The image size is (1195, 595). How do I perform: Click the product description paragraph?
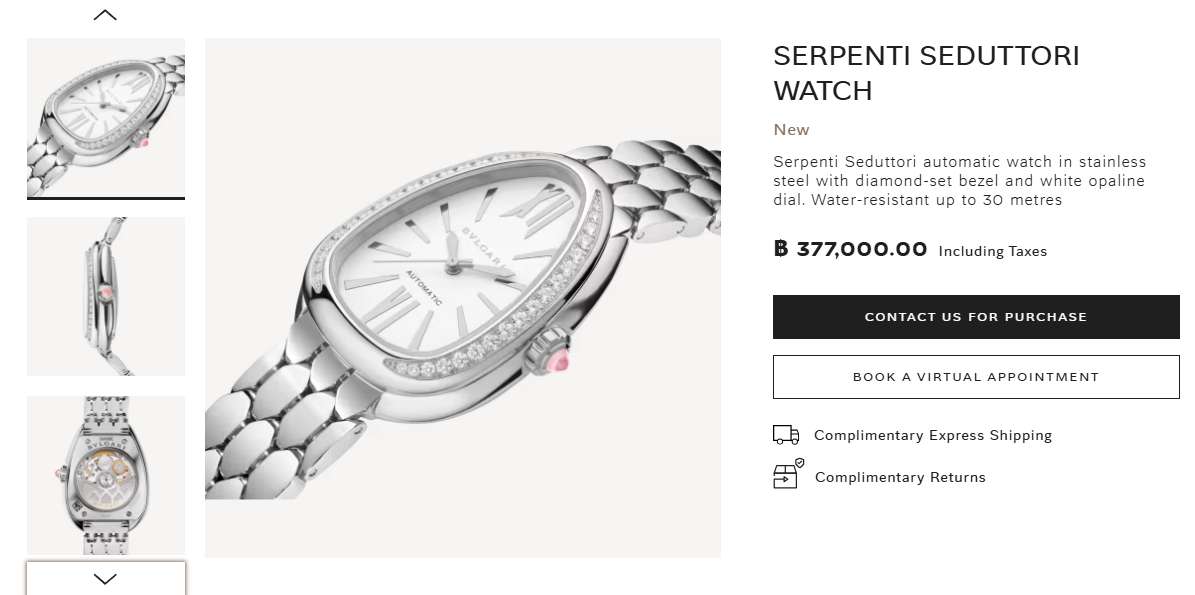point(959,180)
